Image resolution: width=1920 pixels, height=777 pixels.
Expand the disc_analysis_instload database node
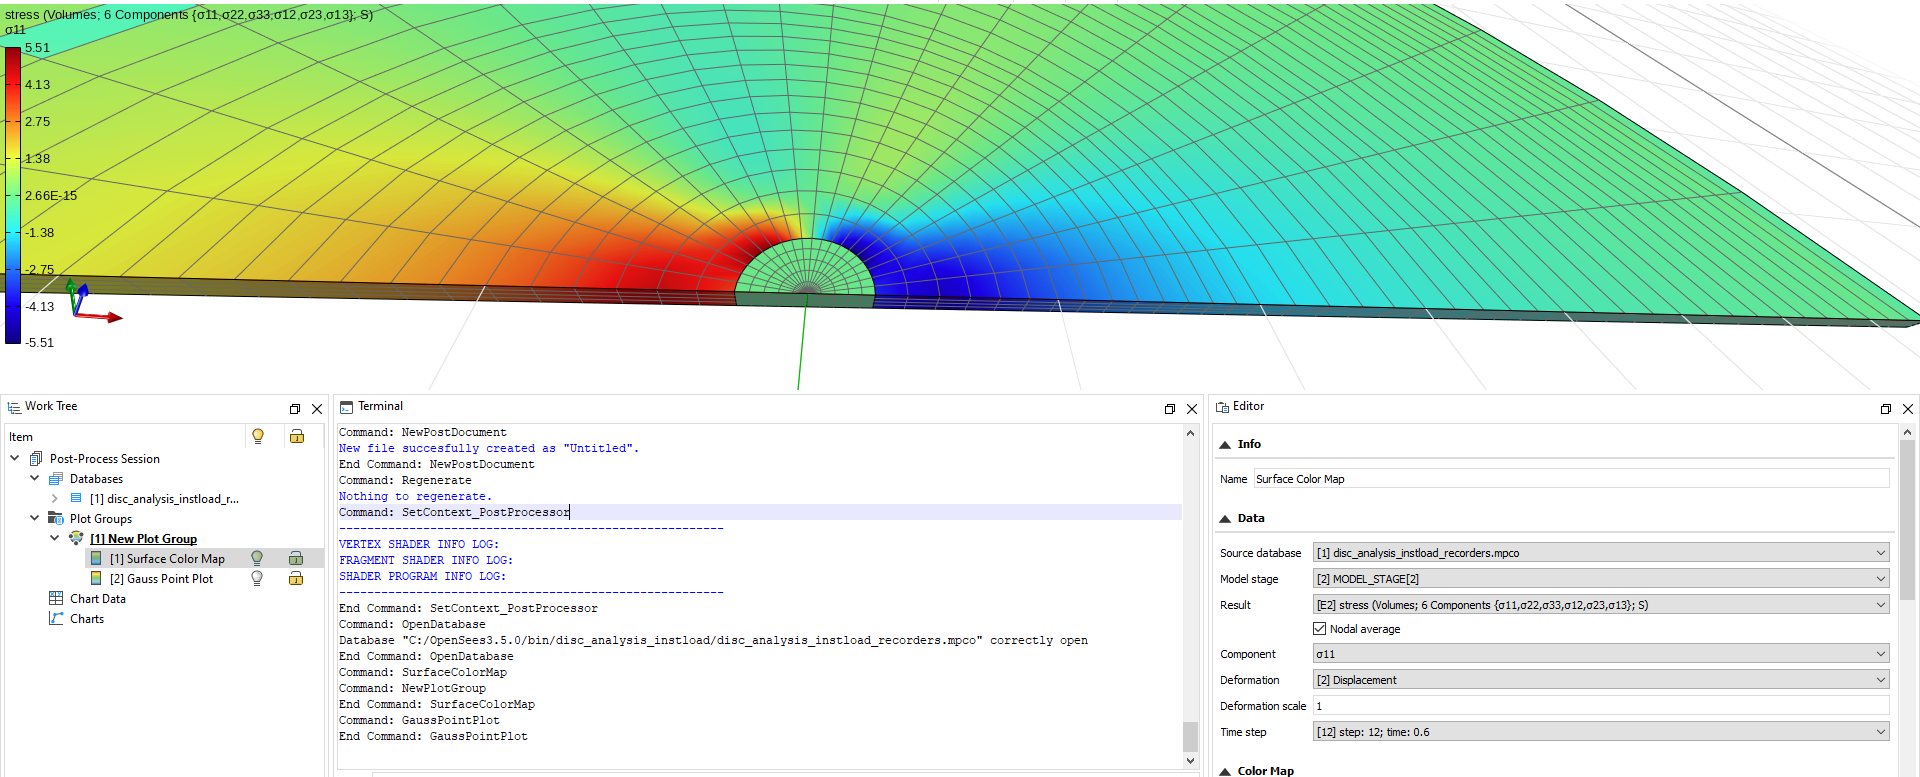coord(54,498)
